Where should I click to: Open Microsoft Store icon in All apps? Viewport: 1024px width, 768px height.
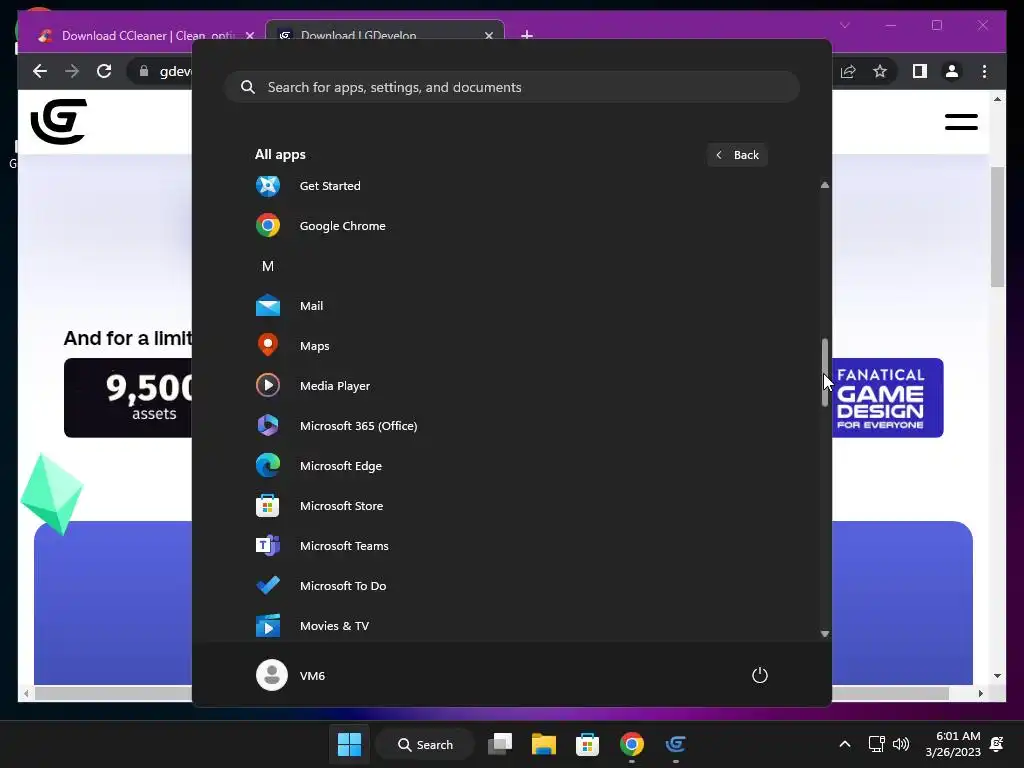pos(268,505)
